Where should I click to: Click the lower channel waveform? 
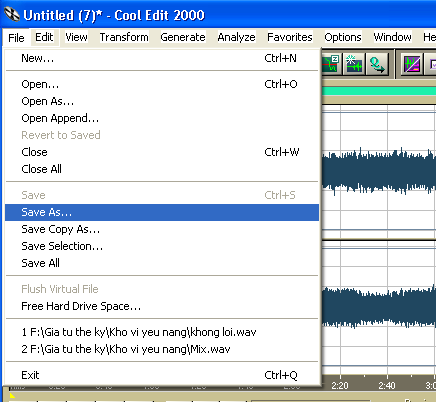point(379,307)
